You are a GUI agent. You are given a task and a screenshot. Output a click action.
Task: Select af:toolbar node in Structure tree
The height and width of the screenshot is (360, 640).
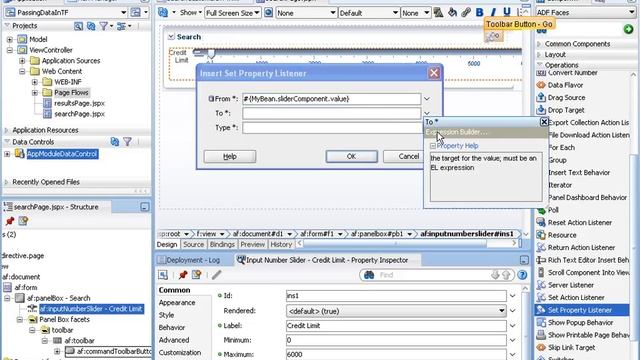pyautogui.click(x=79, y=340)
